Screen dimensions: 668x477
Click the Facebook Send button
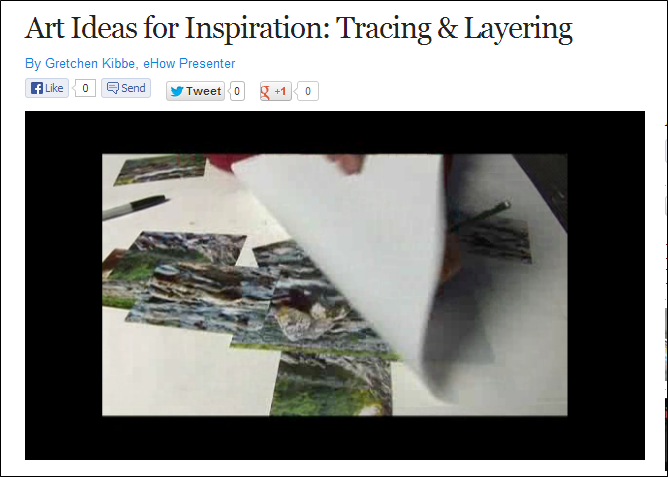click(x=126, y=88)
